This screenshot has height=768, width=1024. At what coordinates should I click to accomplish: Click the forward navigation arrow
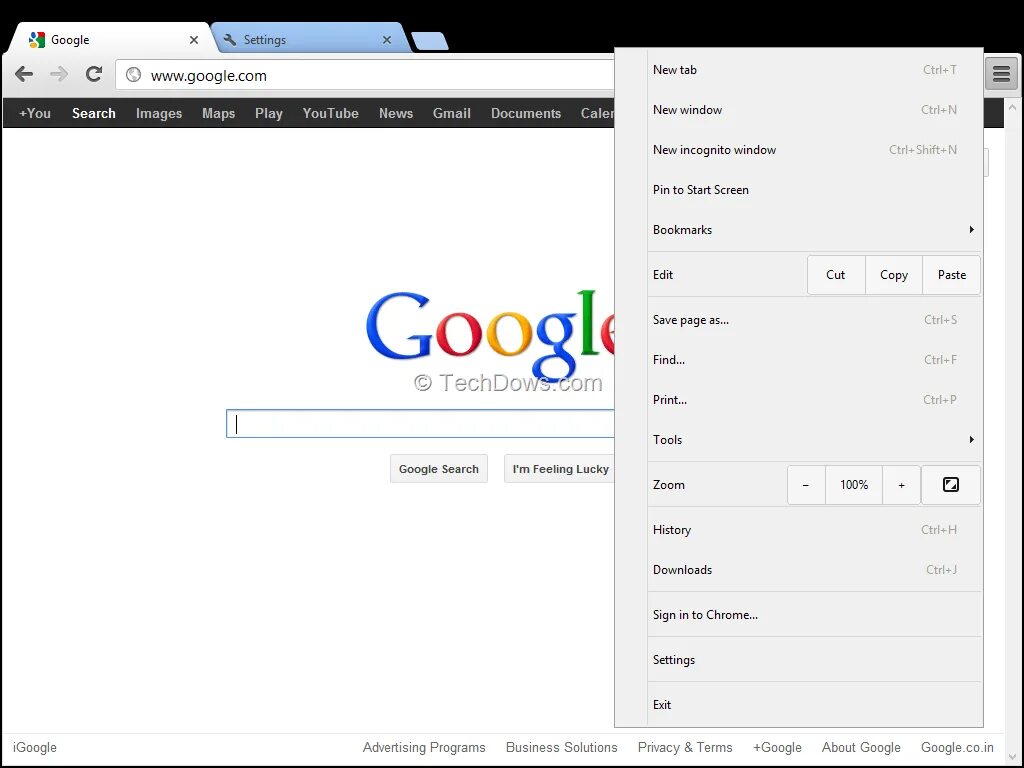tap(59, 74)
